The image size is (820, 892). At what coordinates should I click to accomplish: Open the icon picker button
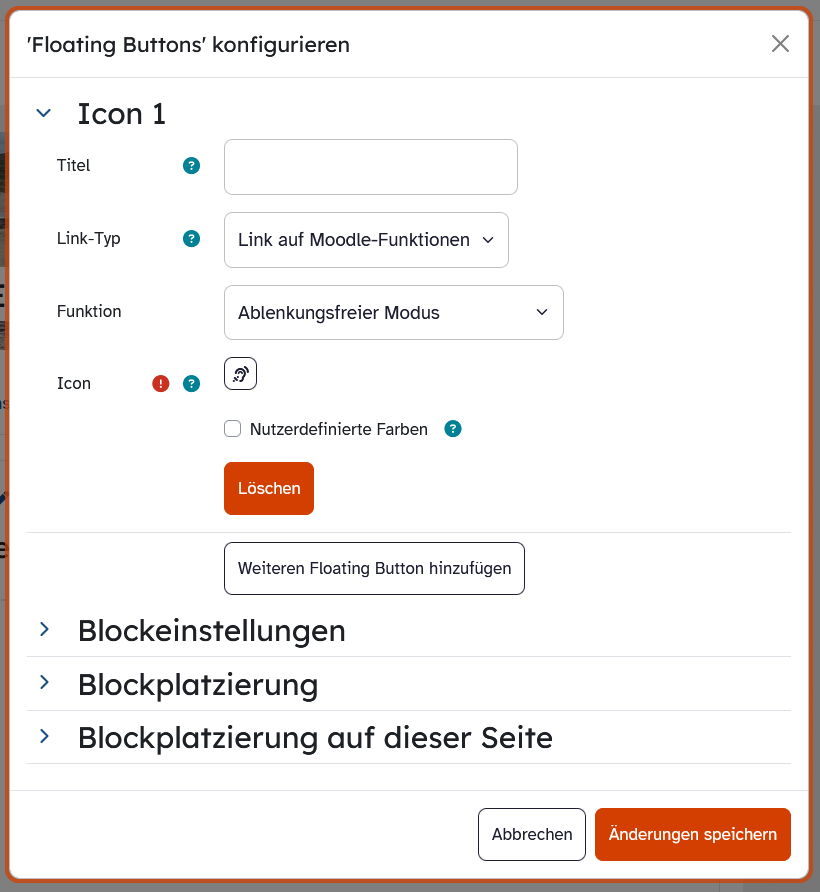pos(241,374)
